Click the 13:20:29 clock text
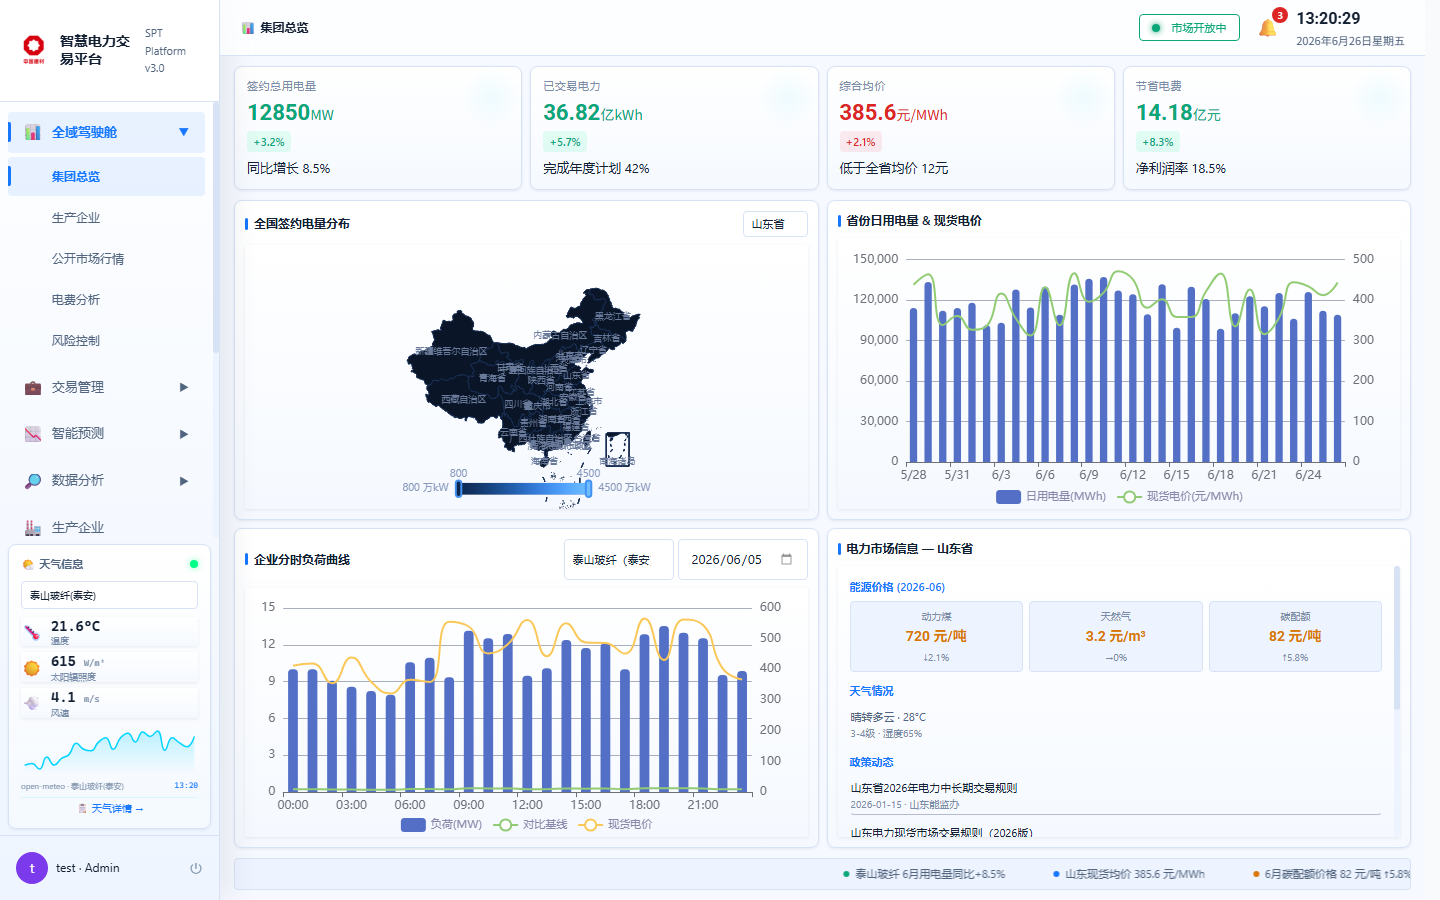The image size is (1440, 900). point(1328,18)
